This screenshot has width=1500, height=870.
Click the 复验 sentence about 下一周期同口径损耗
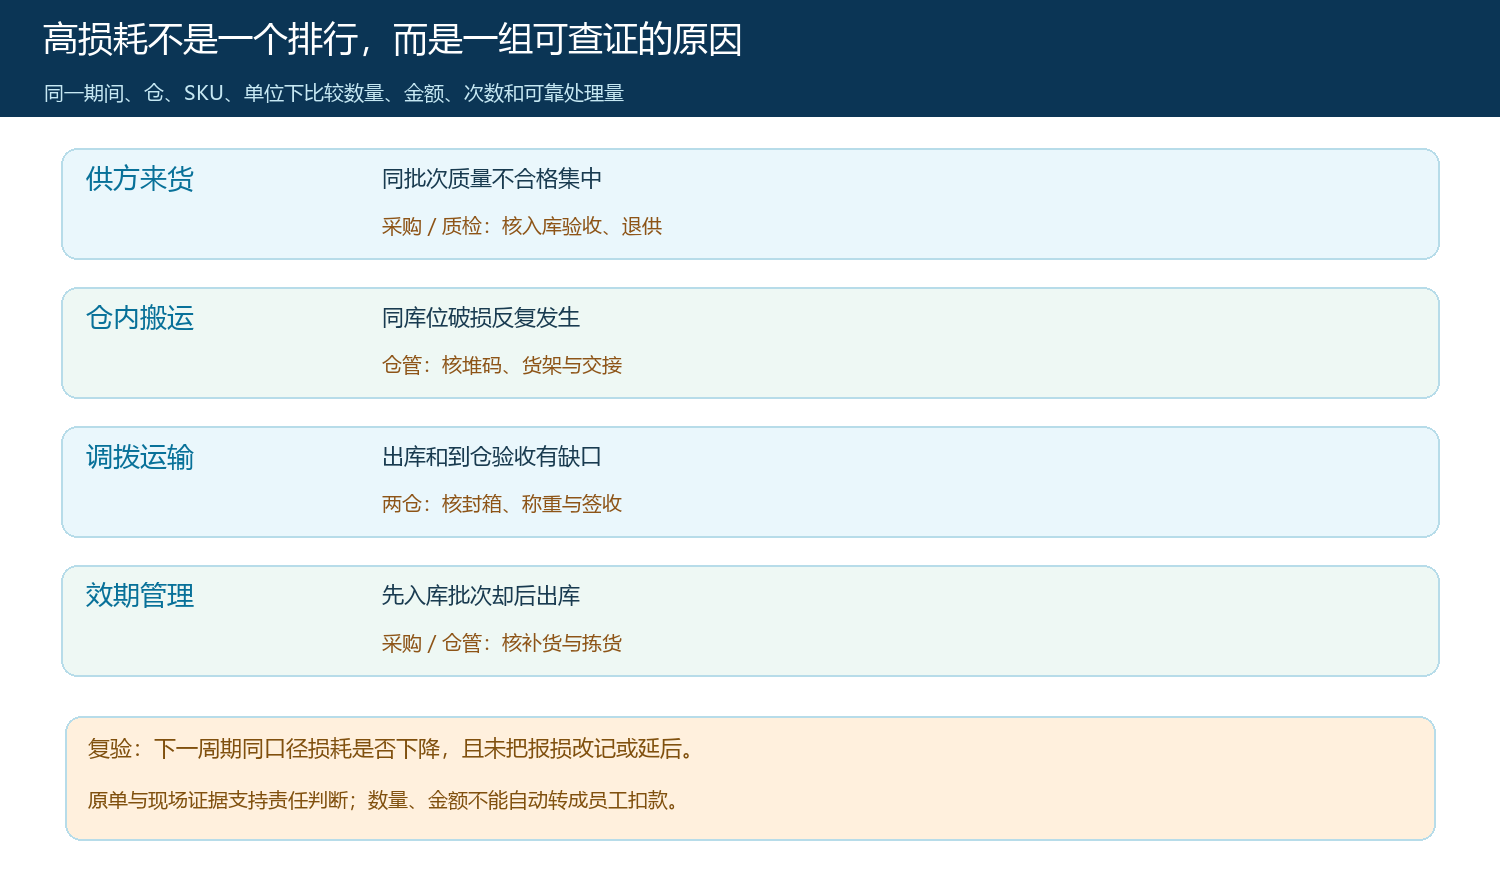pyautogui.click(x=392, y=749)
